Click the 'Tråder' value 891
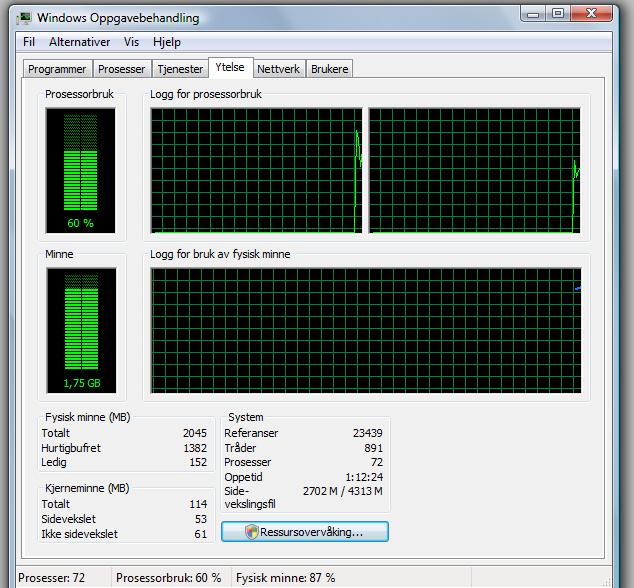The height and width of the screenshot is (588, 634). (x=374, y=448)
